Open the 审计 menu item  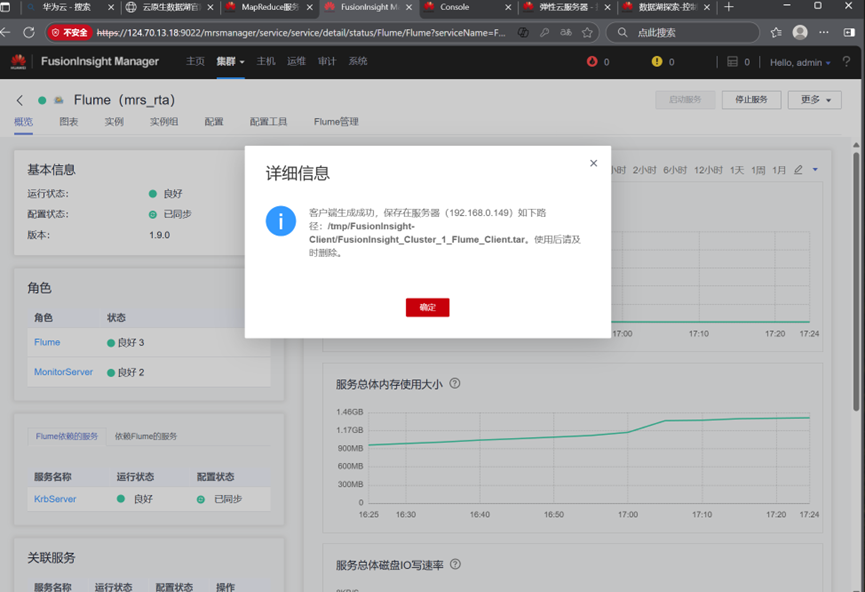point(327,61)
